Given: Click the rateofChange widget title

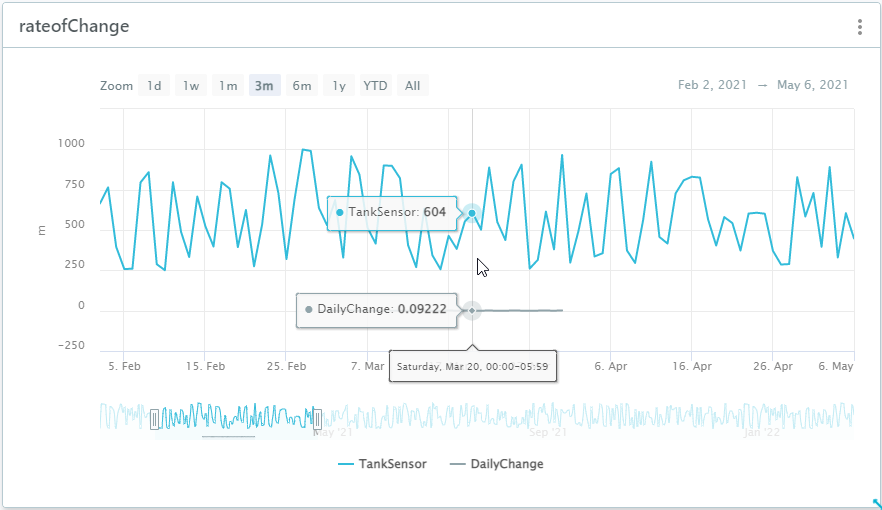Looking at the screenshot, I should (74, 26).
